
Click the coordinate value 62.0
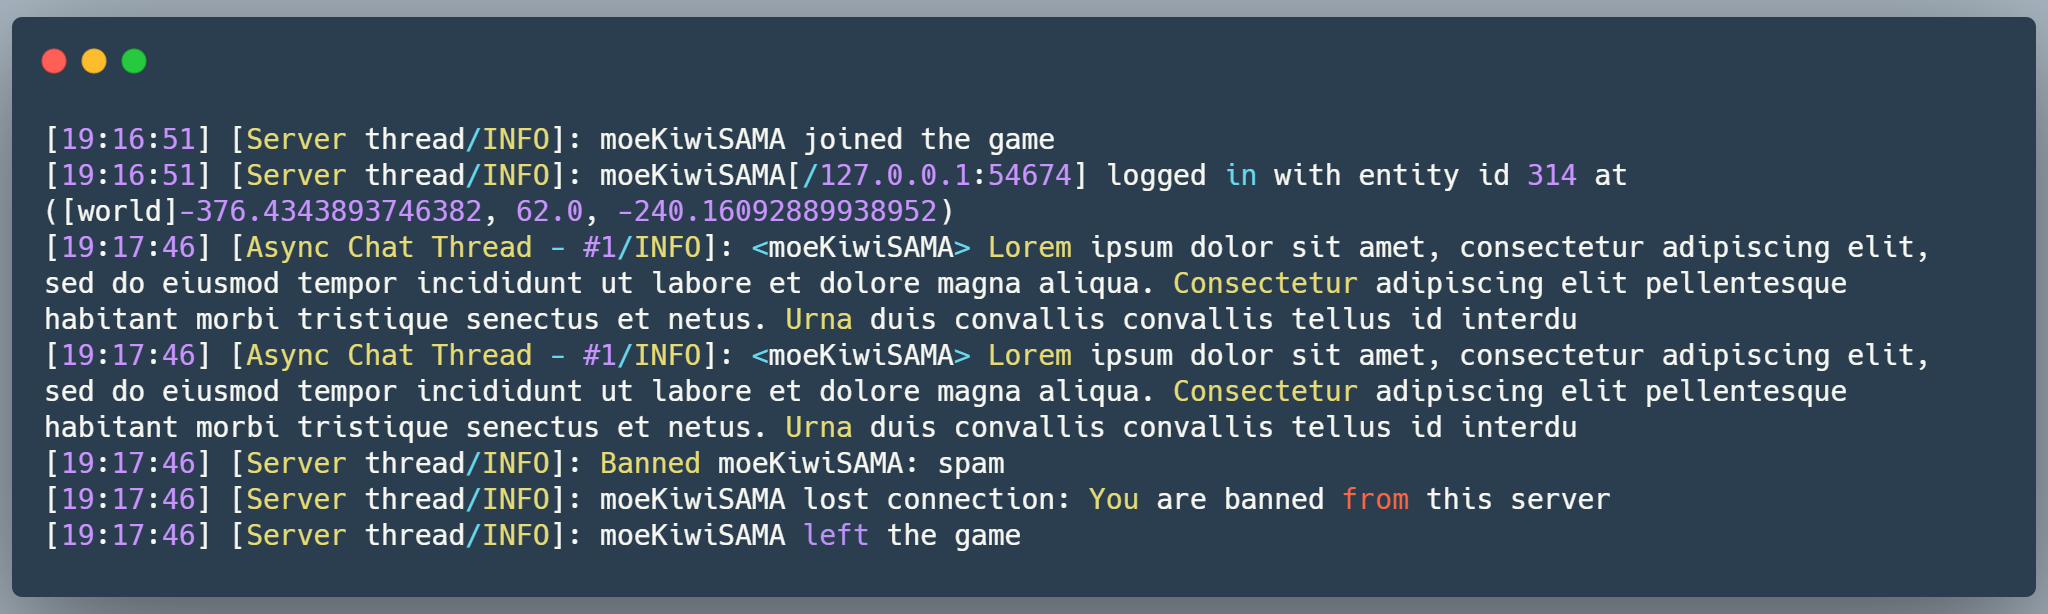click(x=549, y=211)
